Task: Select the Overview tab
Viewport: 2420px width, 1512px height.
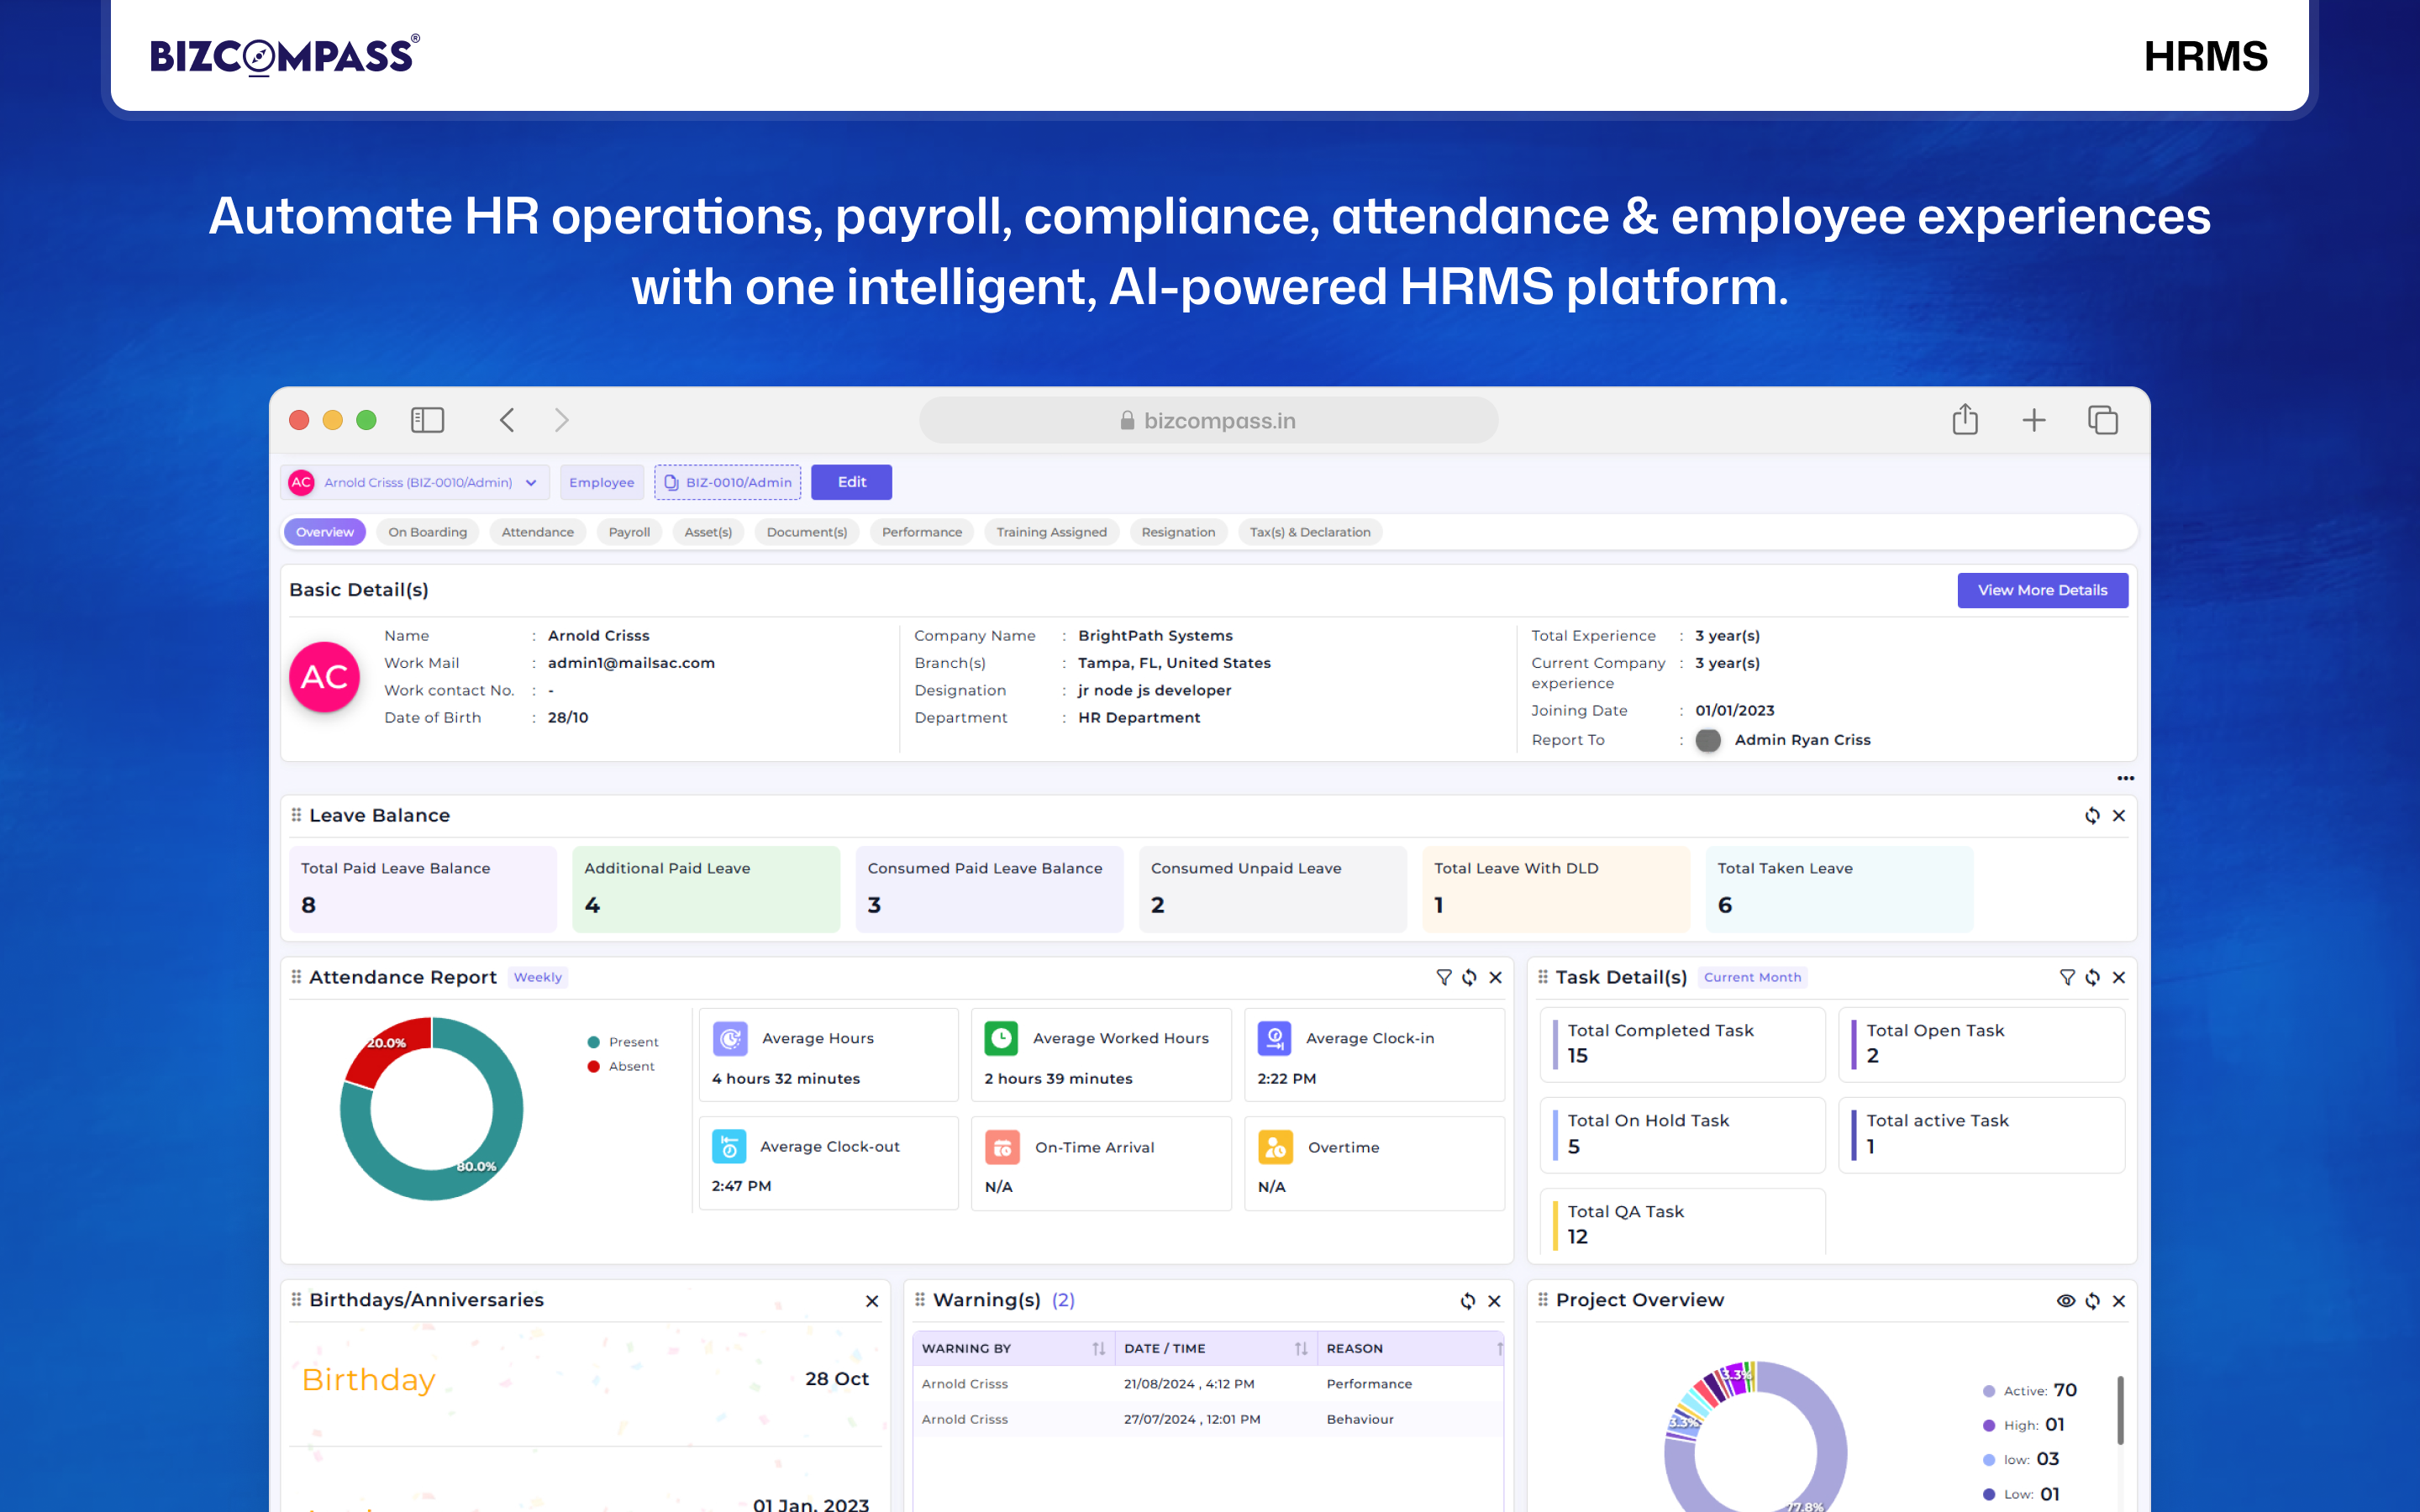Action: tap(325, 532)
